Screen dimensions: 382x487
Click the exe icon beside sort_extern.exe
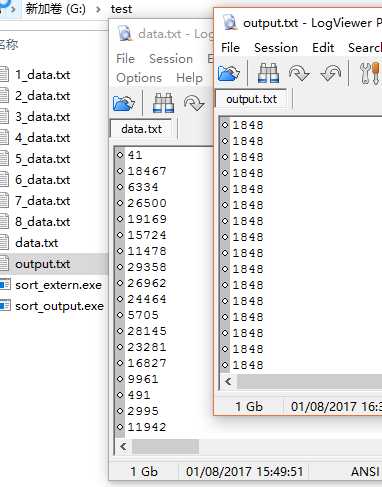pos(5,285)
